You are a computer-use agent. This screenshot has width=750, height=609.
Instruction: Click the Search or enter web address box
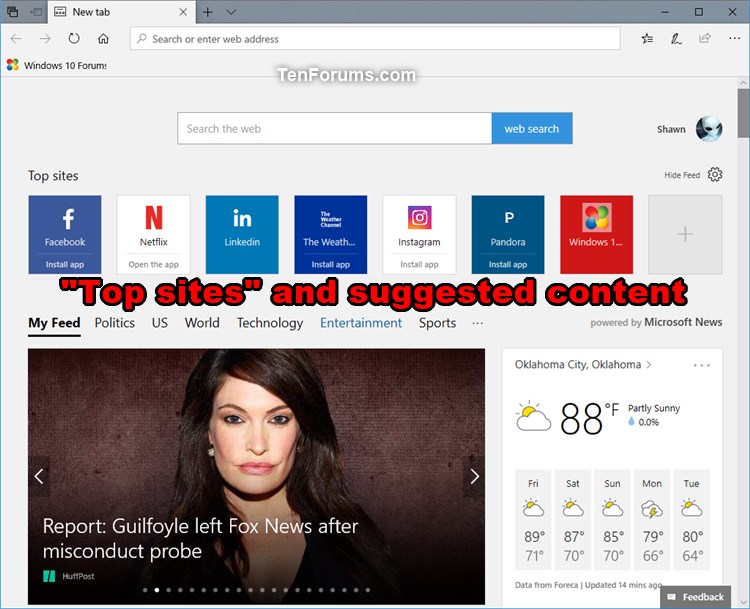[x=375, y=39]
